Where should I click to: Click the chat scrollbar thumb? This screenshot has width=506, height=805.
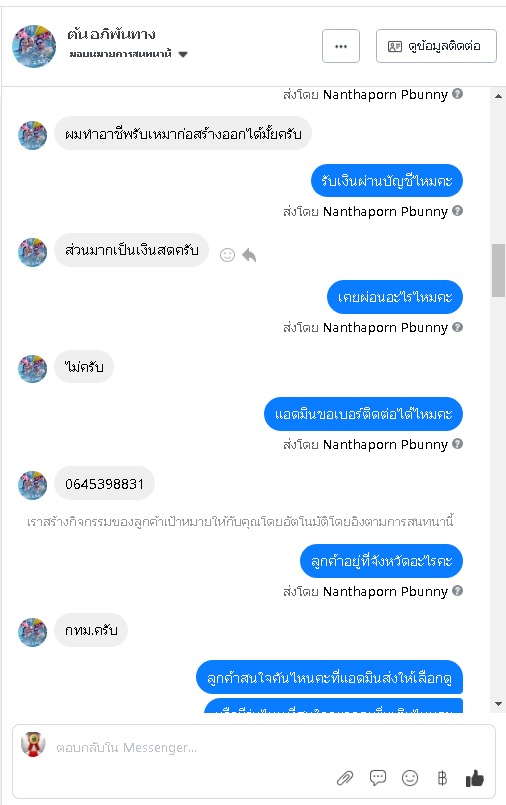coord(498,270)
